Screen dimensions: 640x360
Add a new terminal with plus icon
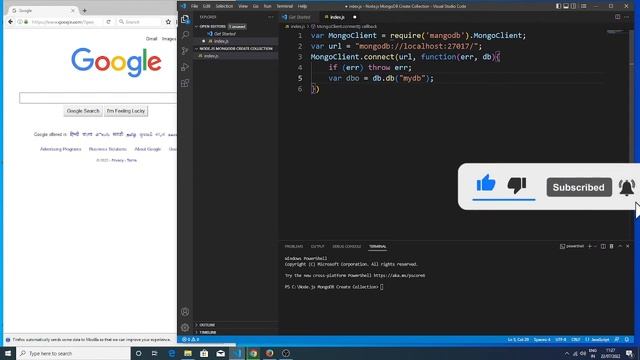[589, 247]
